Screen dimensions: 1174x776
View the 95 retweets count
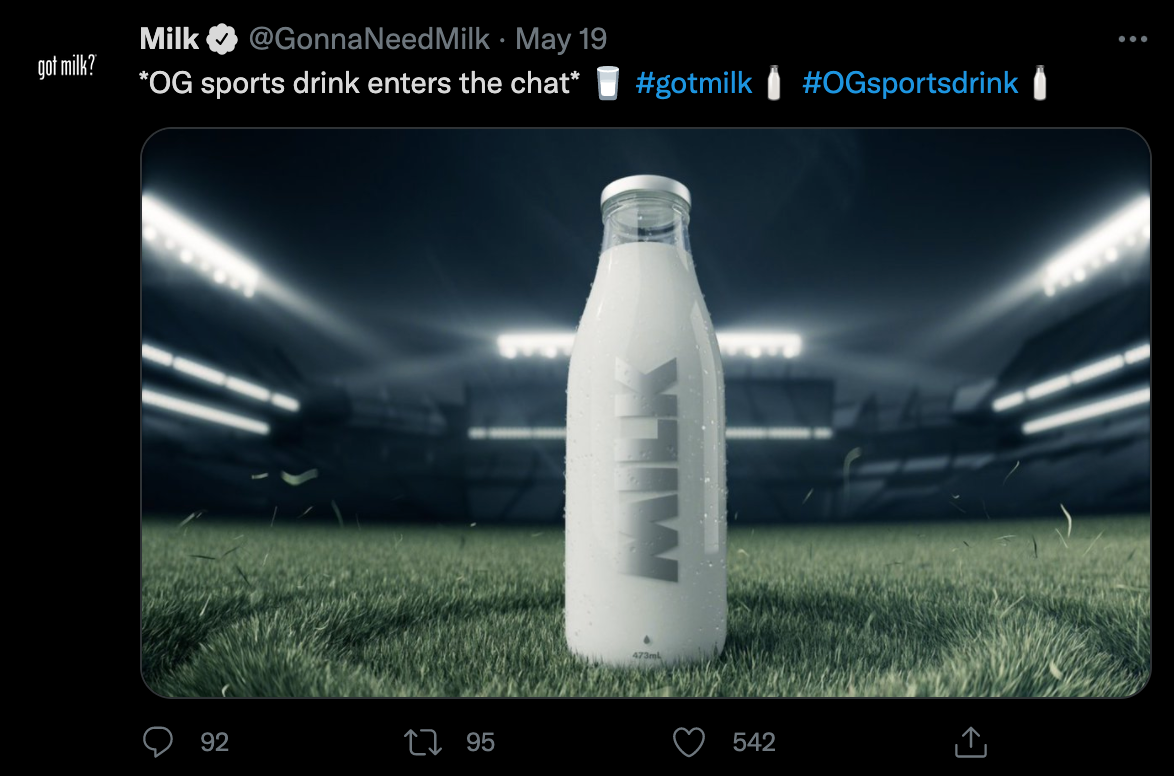(x=480, y=742)
